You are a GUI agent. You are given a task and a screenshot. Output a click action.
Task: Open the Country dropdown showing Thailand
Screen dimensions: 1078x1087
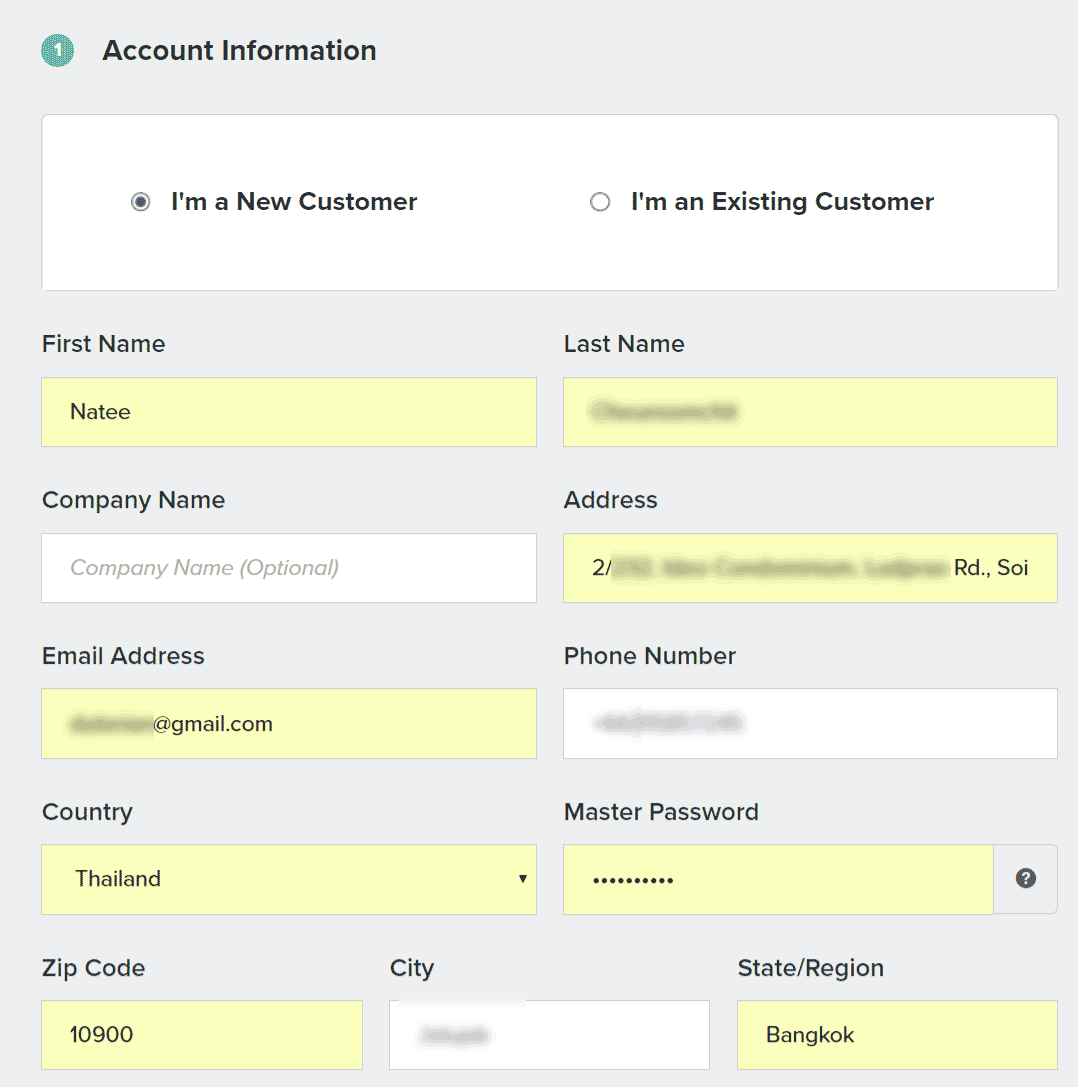[289, 879]
